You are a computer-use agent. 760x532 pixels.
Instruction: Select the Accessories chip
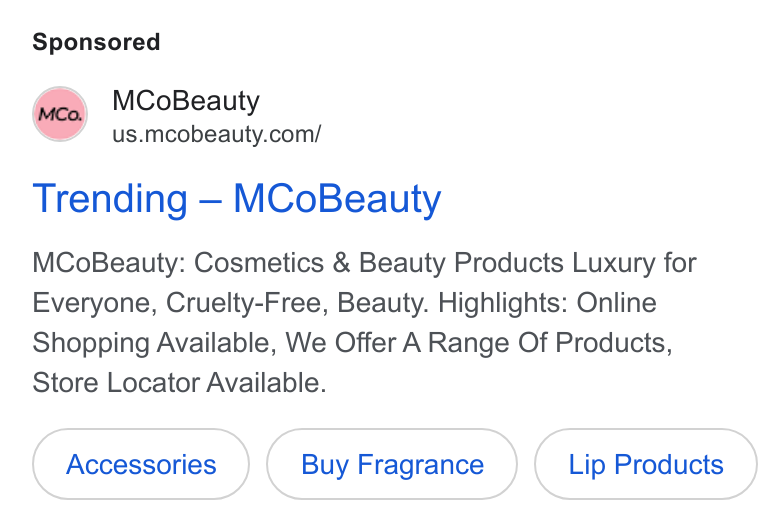141,464
